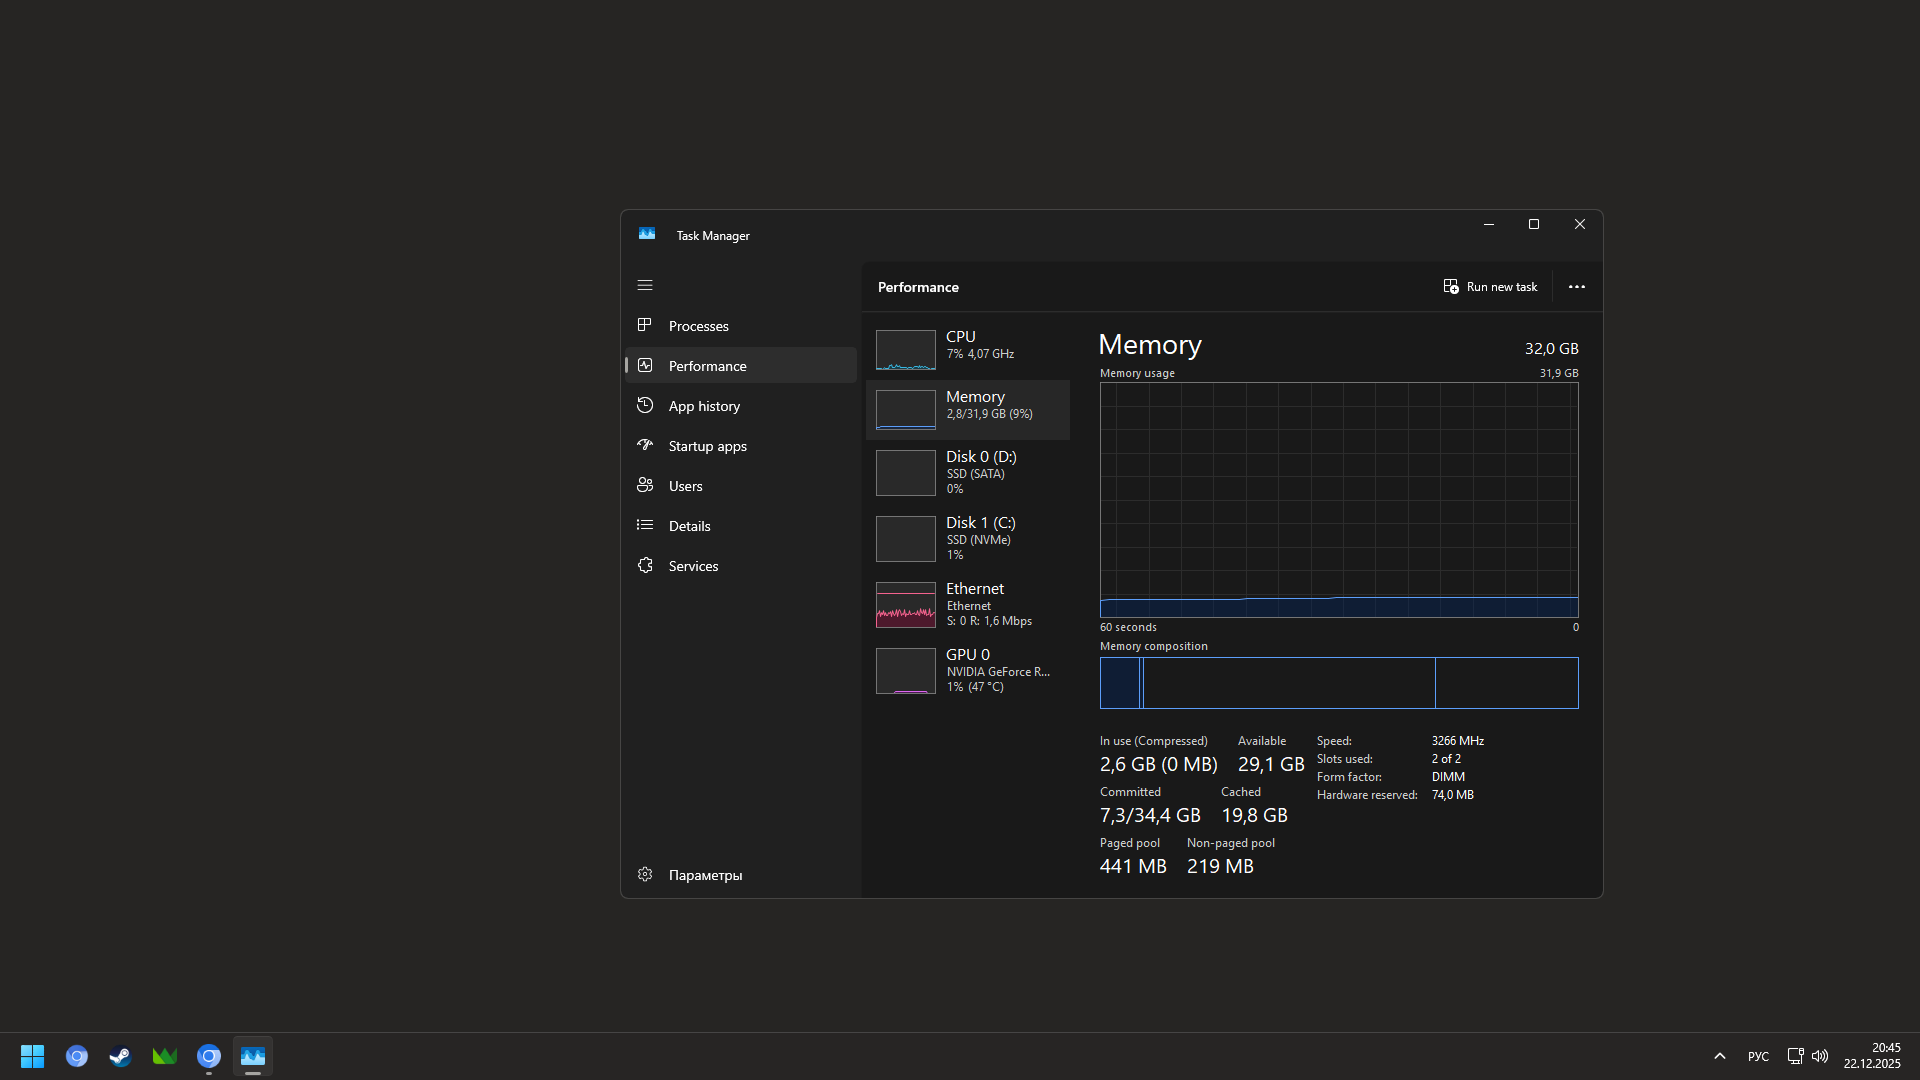Click the Services puzzle icon
This screenshot has height=1080, width=1920.
645,566
